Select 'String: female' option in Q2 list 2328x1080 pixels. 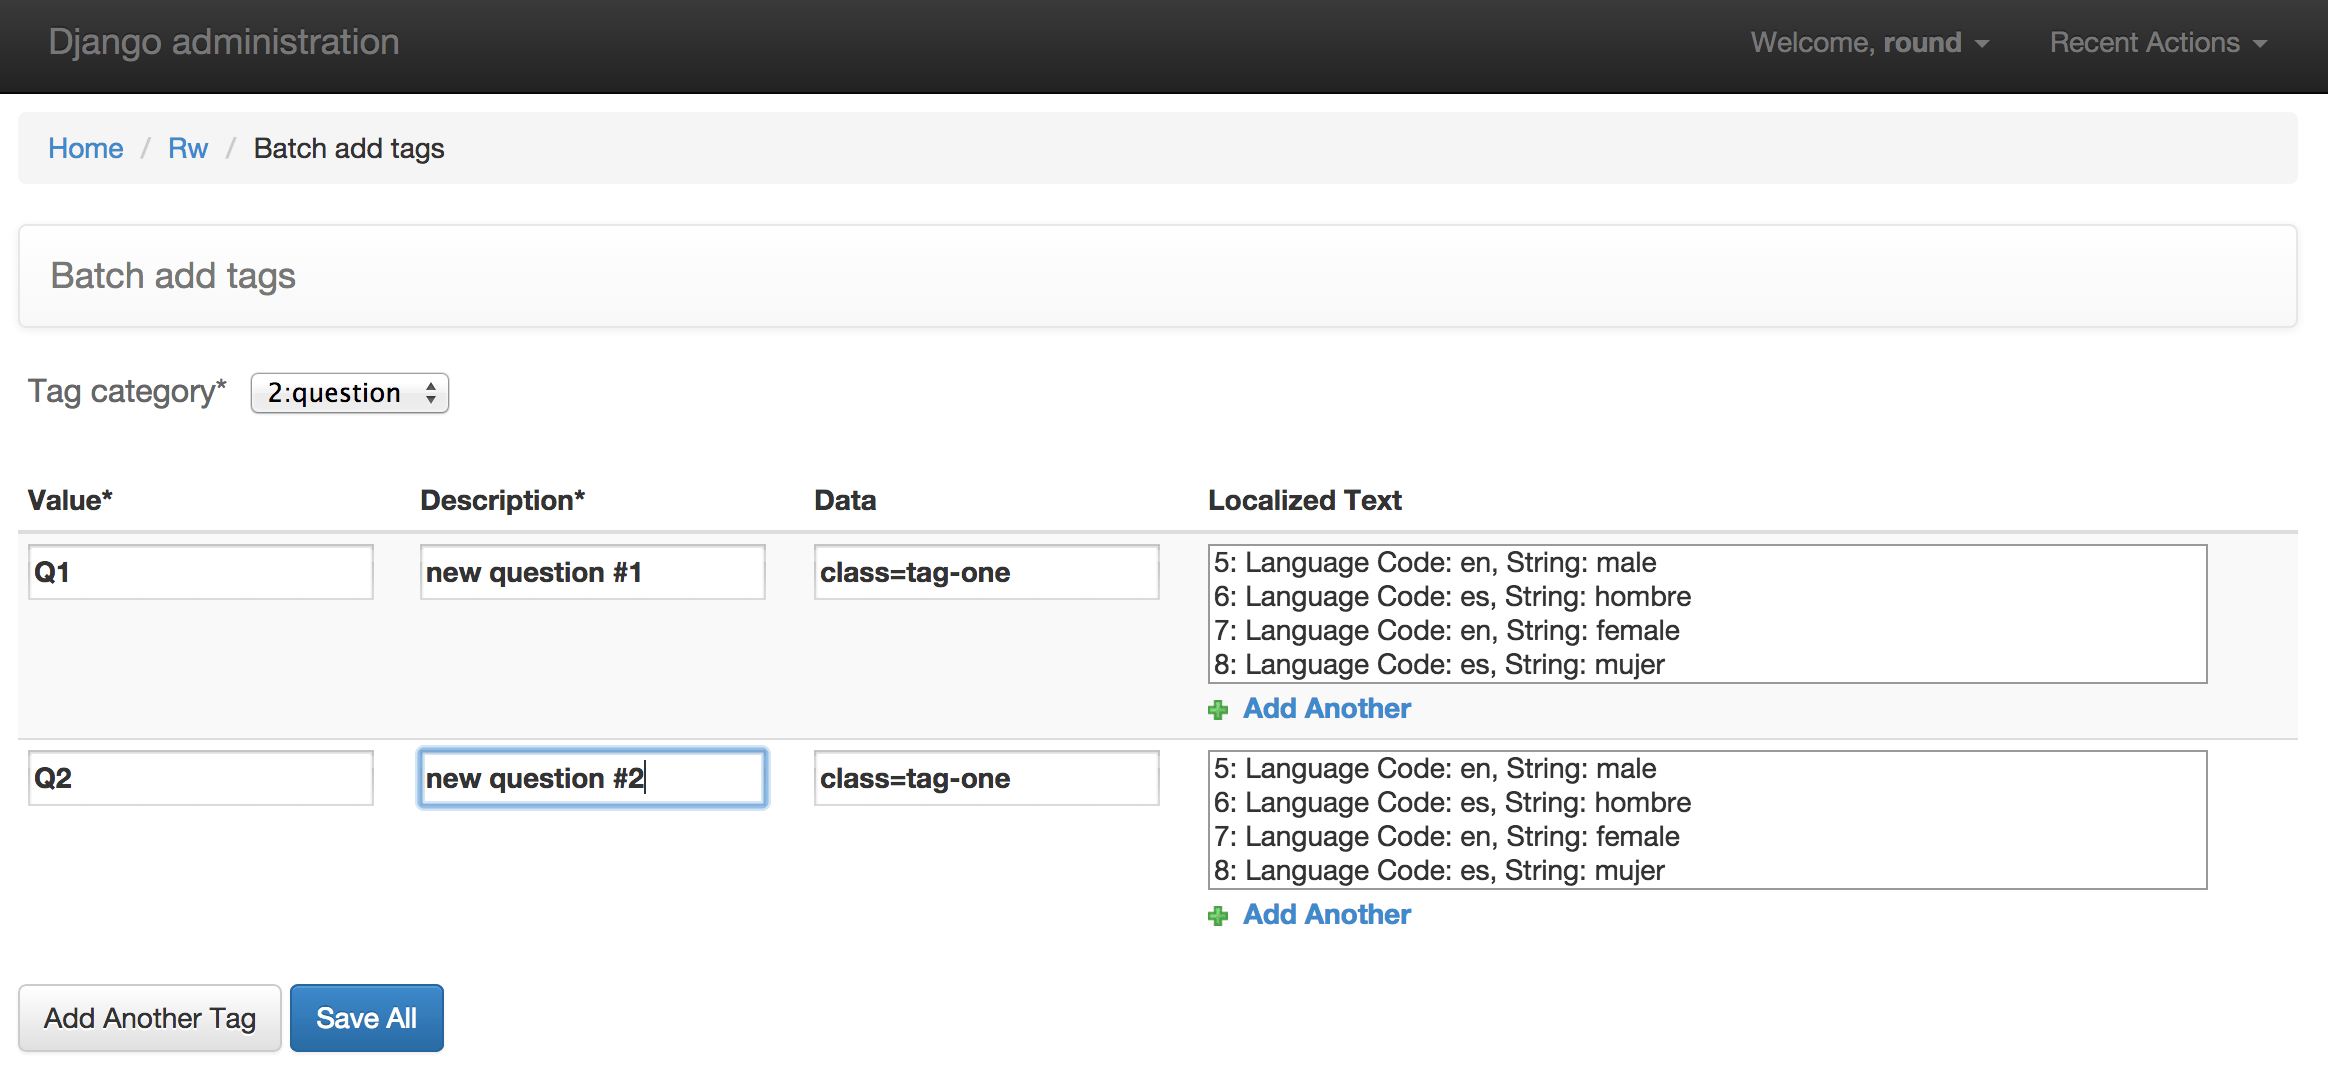(x=1446, y=837)
